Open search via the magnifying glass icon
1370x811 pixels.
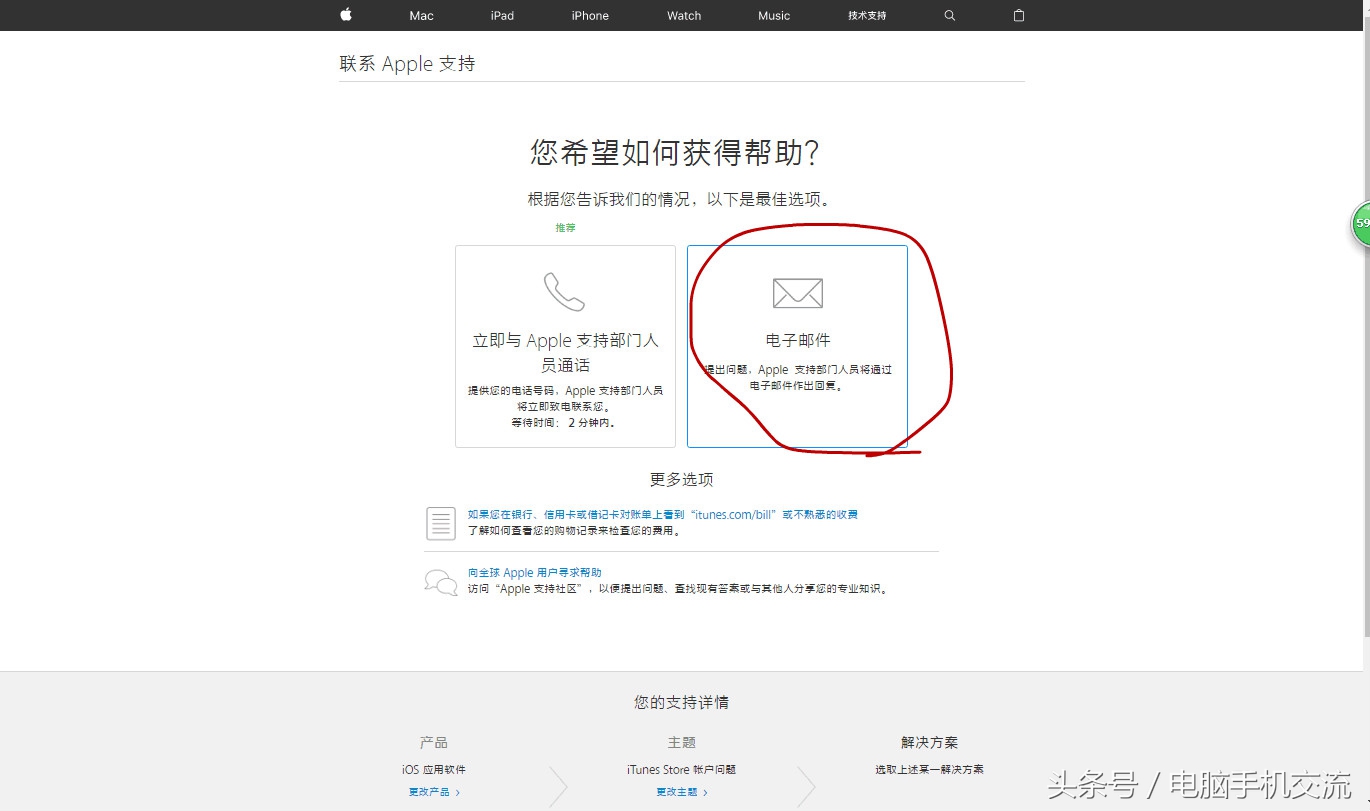pyautogui.click(x=948, y=15)
